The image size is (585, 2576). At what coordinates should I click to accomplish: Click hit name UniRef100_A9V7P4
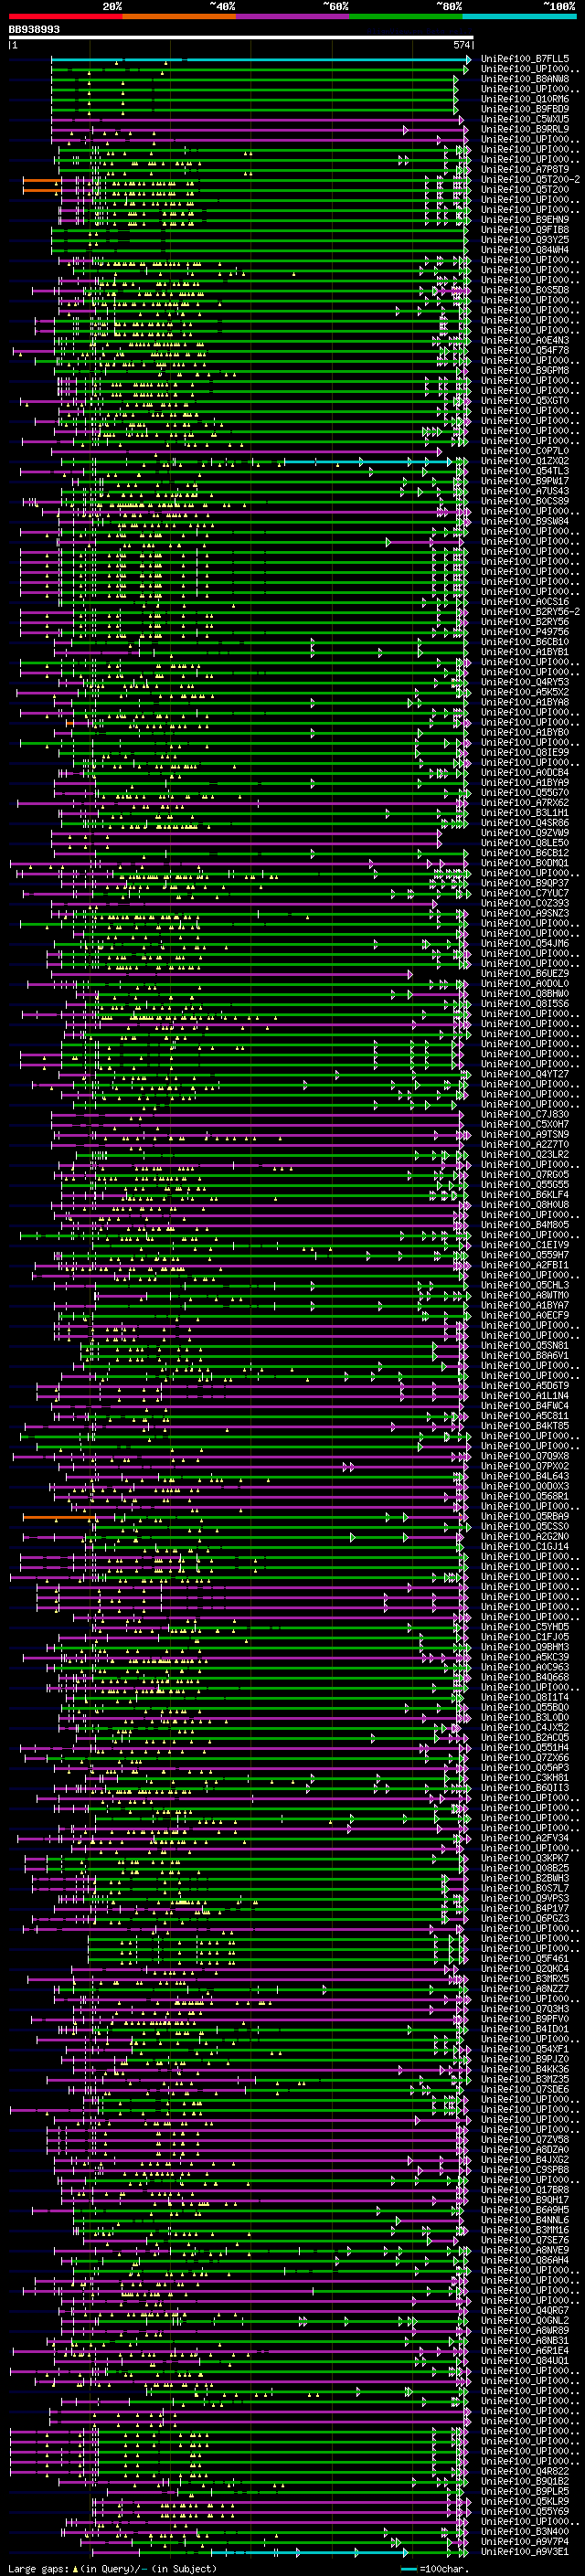pos(525,2542)
